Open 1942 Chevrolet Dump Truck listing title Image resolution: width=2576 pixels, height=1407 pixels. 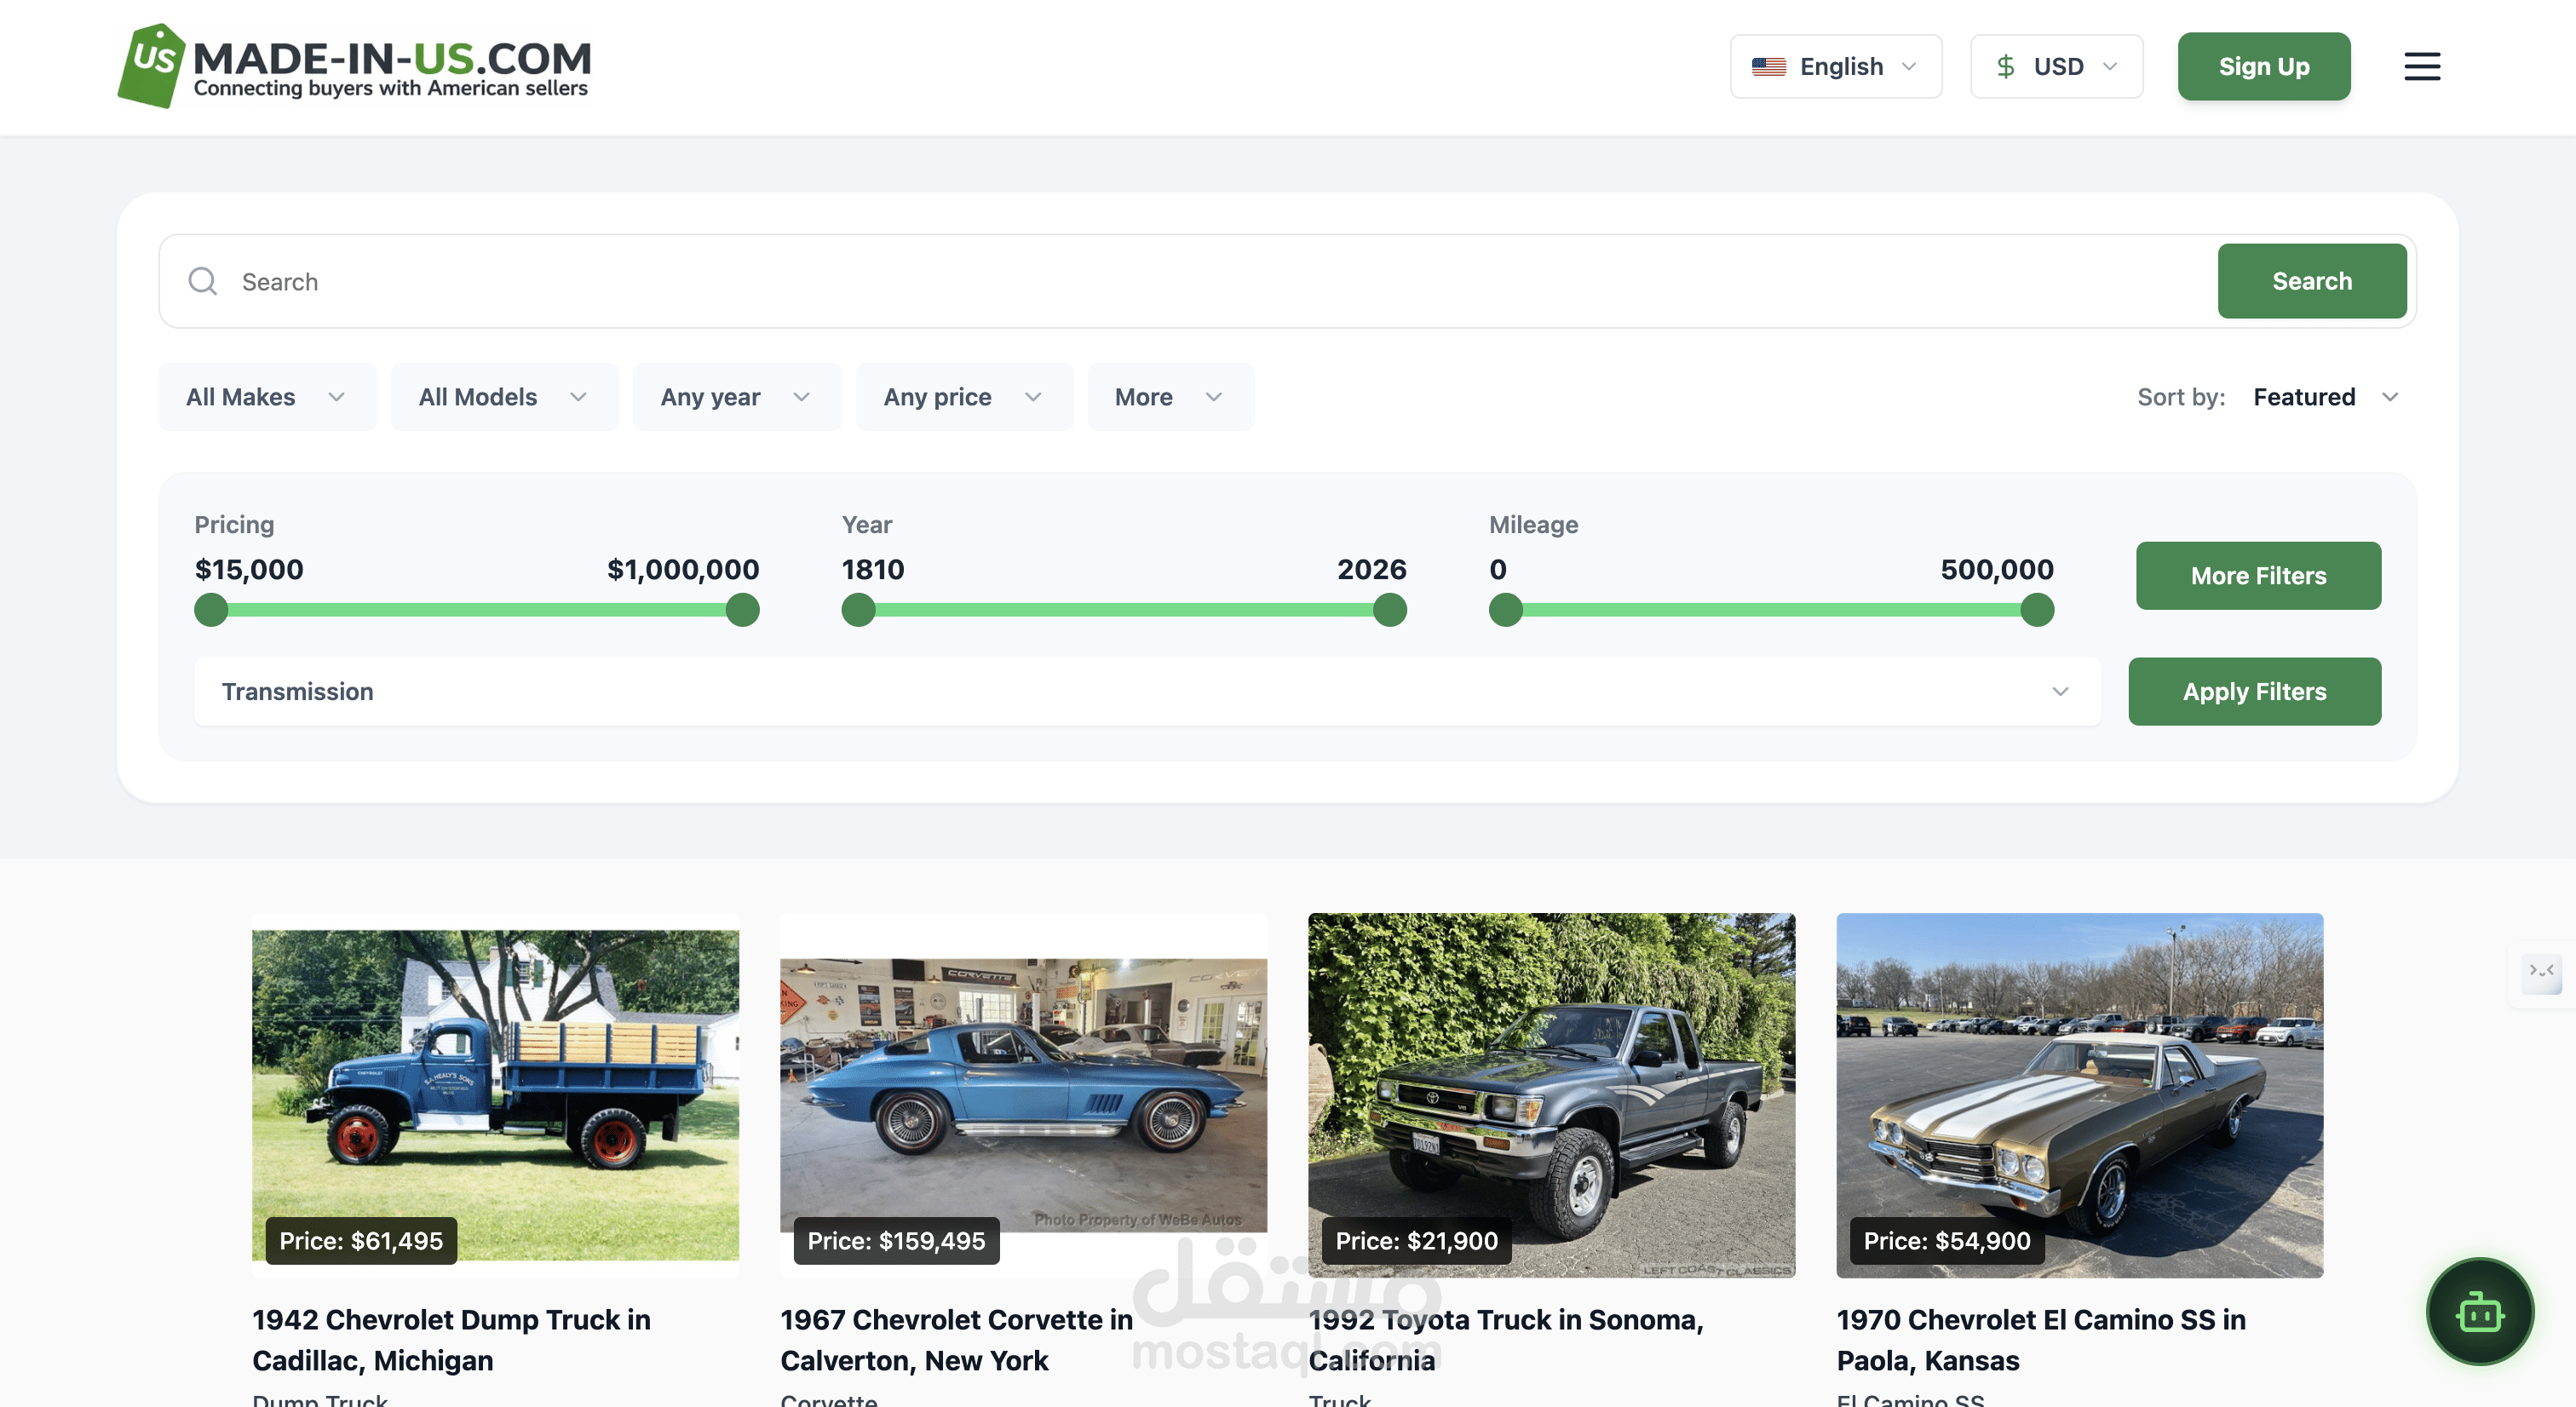tap(451, 1339)
